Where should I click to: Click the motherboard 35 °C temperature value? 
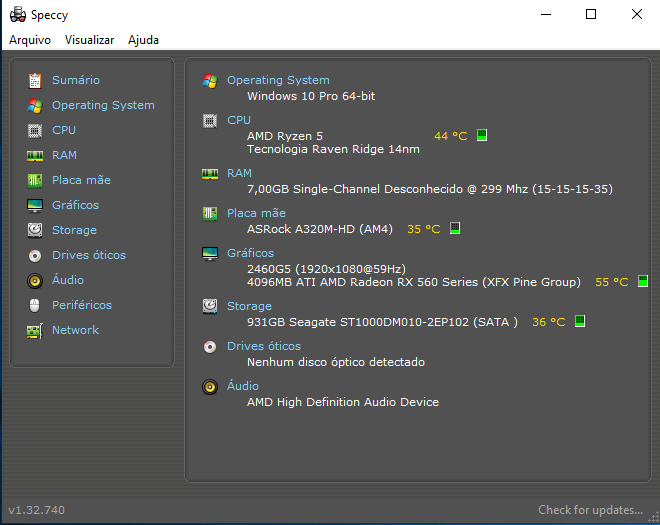[423, 229]
